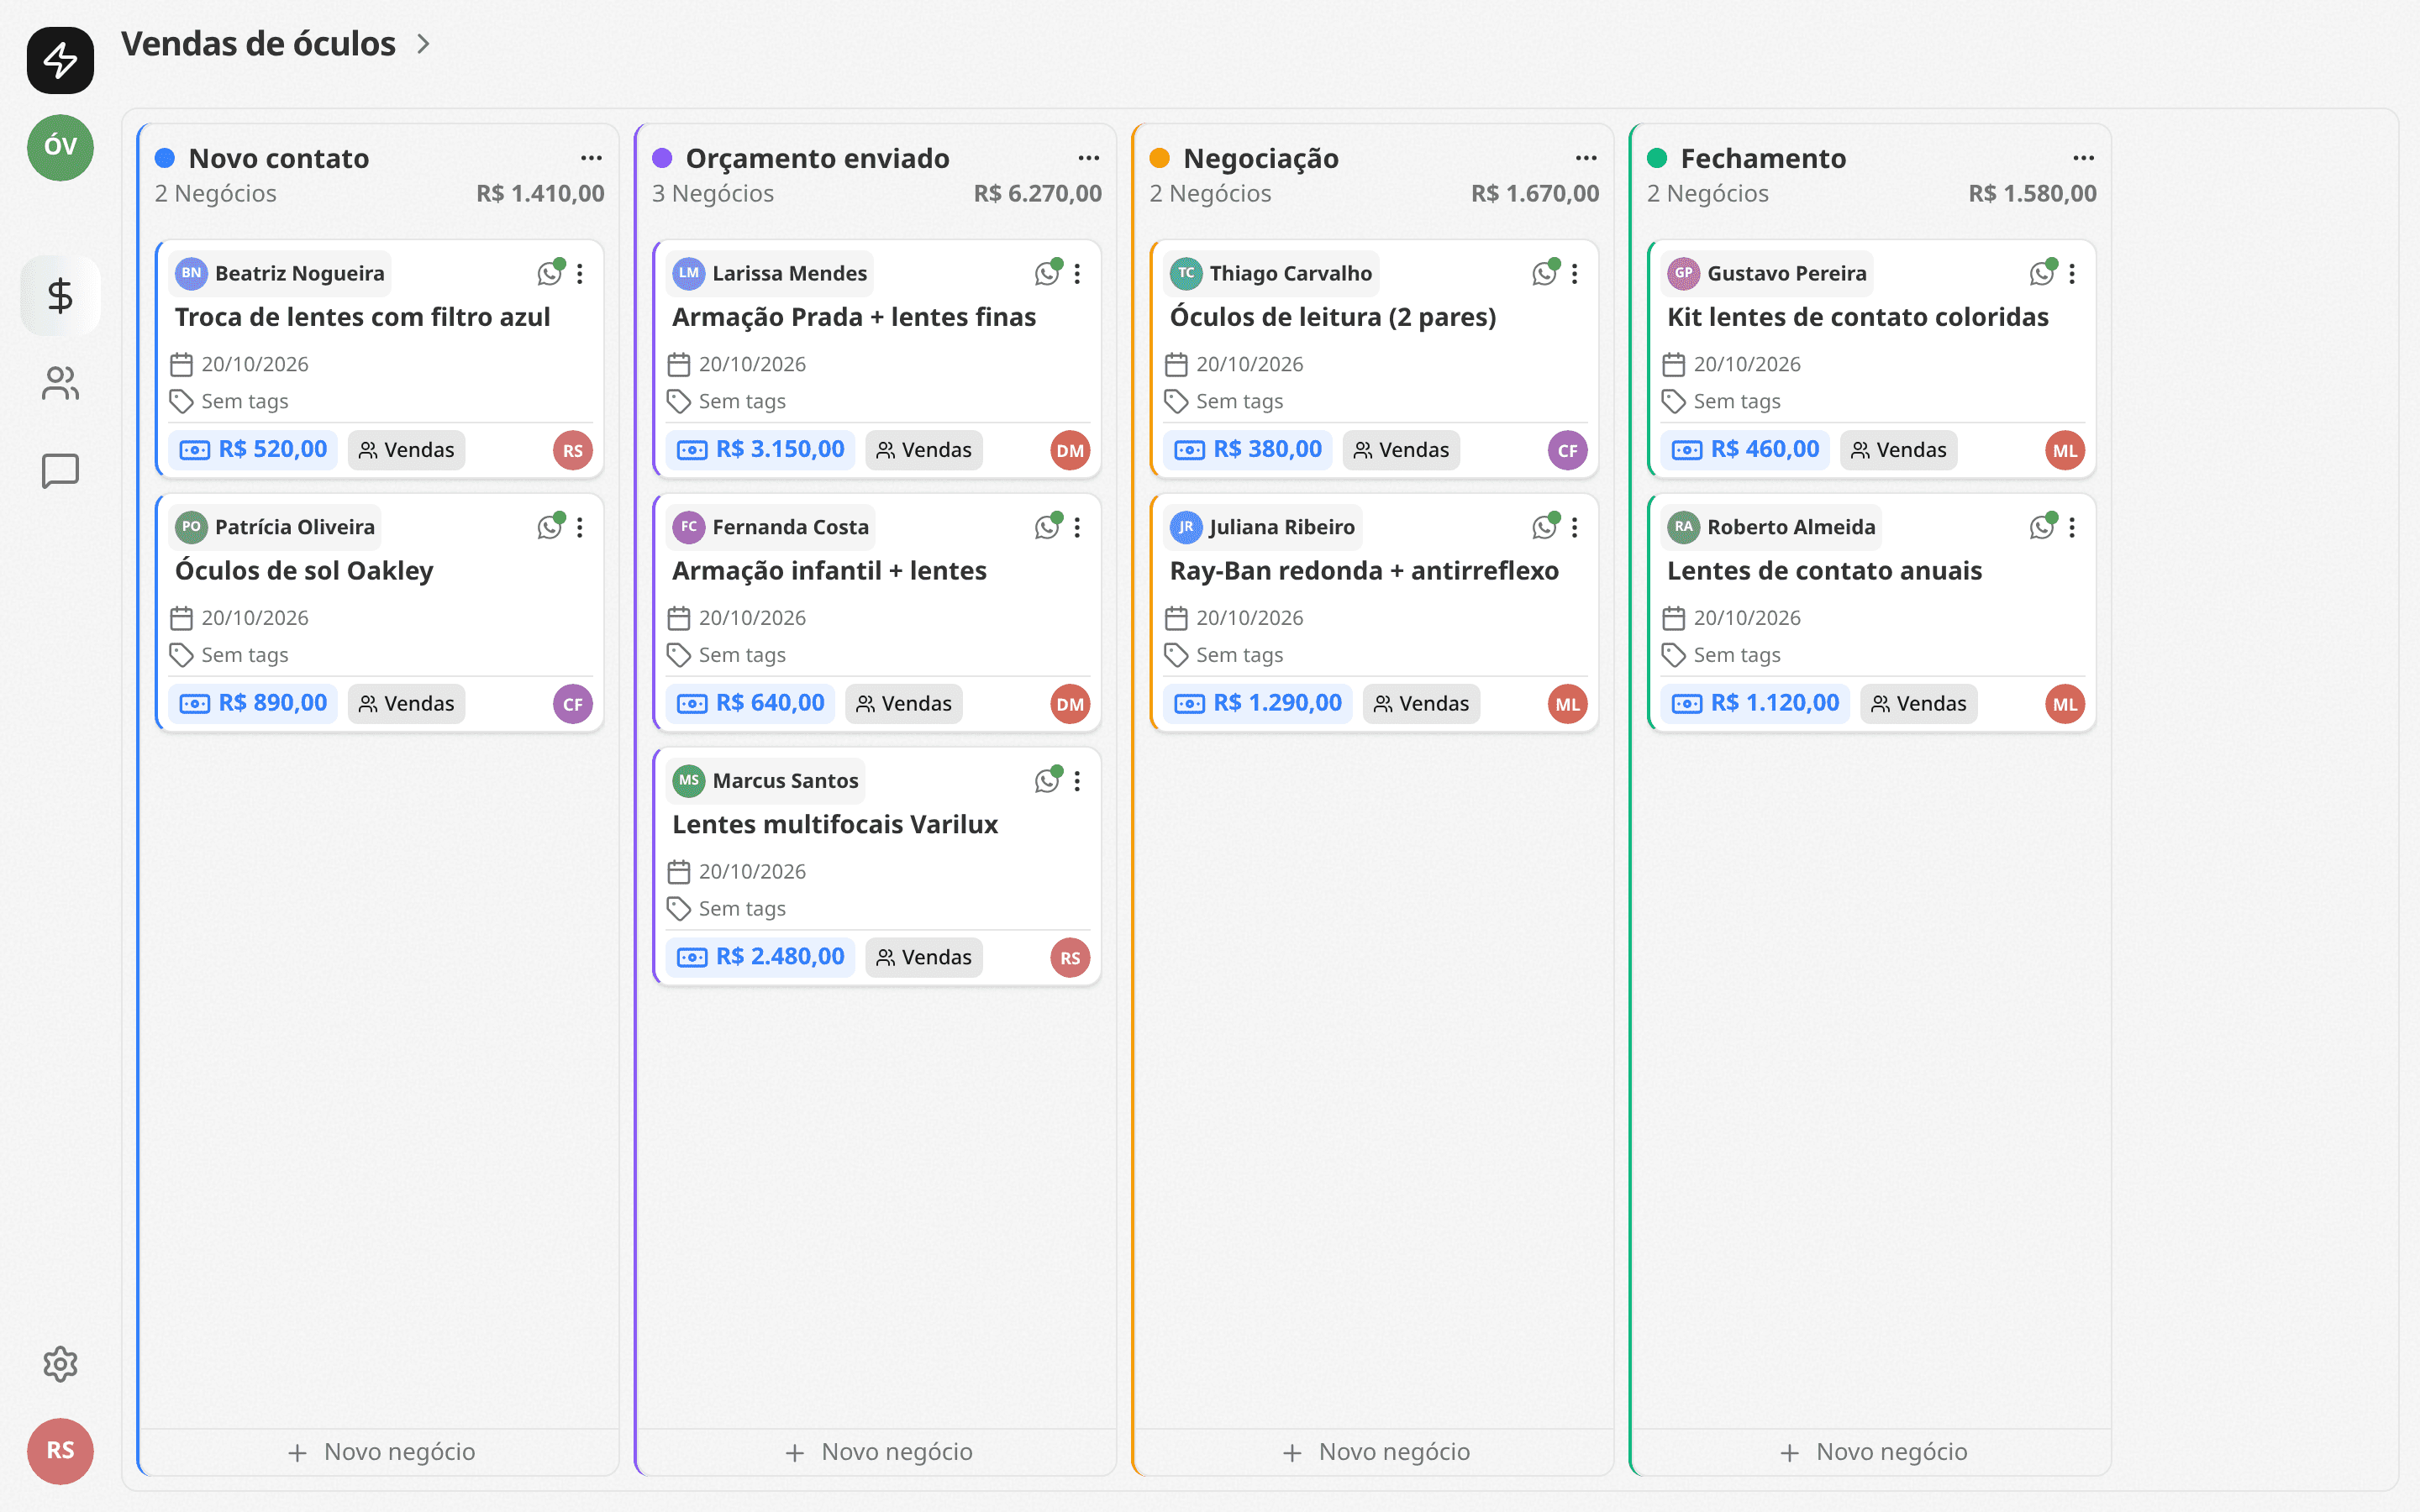2420x1512 pixels.
Task: Open the Armação Prada + lentes finas deal
Action: click(x=854, y=317)
